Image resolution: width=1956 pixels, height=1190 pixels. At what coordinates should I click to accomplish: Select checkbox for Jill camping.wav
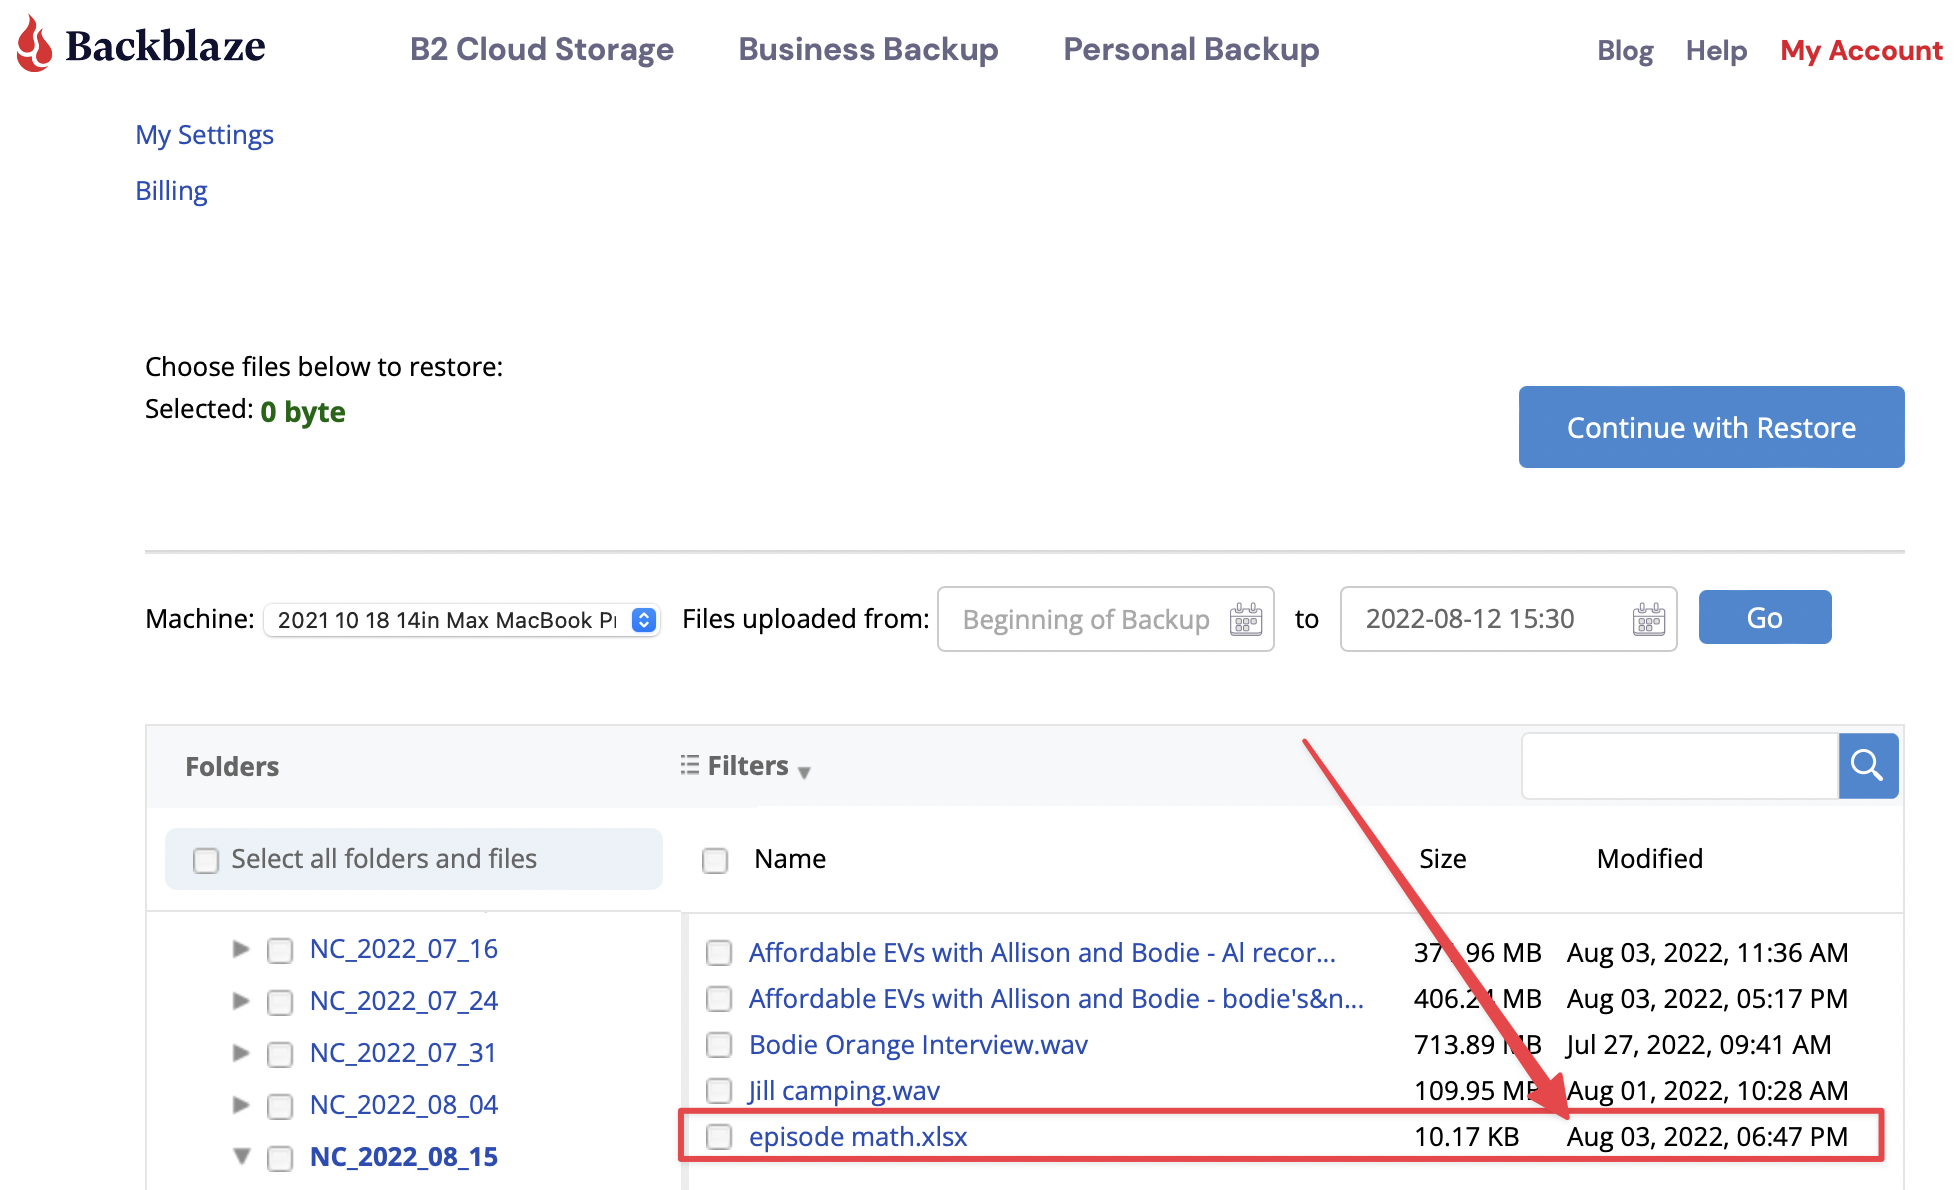coord(719,1091)
